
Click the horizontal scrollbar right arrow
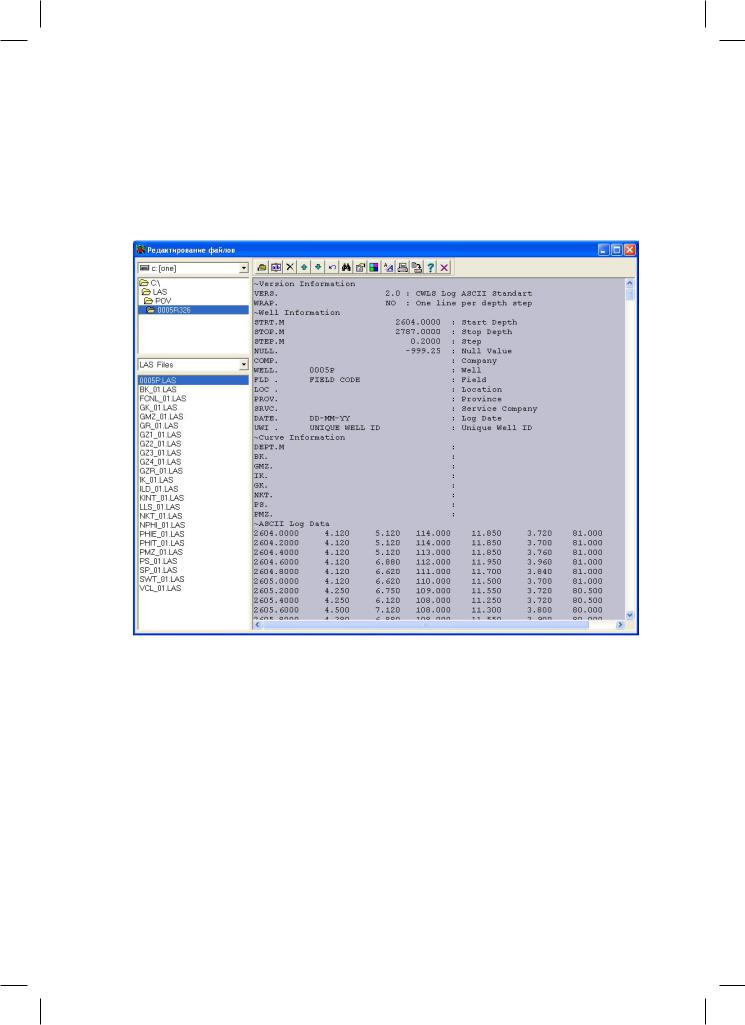point(620,626)
